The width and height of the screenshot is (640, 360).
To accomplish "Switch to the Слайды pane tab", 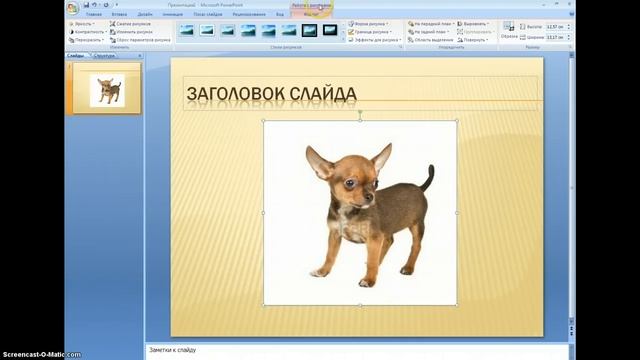I will click(76, 56).
